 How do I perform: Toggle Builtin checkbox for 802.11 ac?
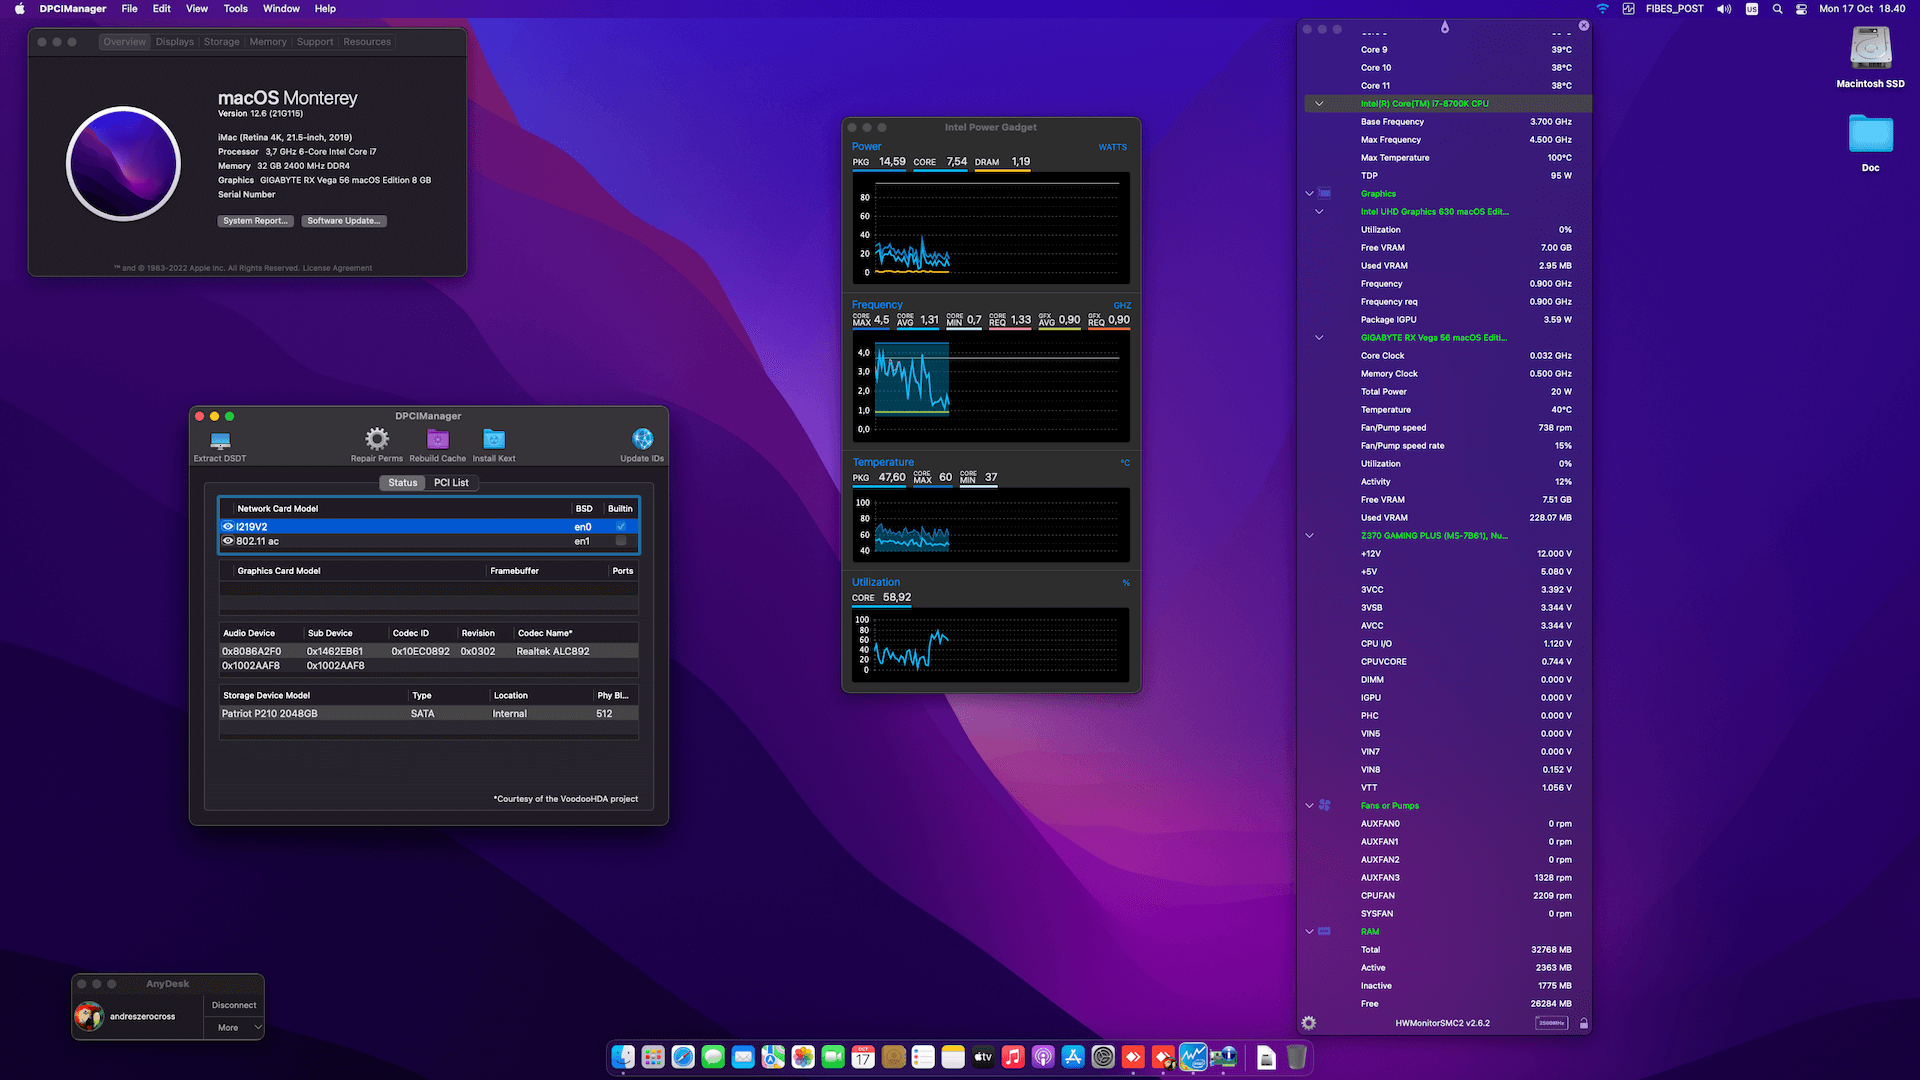(x=621, y=541)
